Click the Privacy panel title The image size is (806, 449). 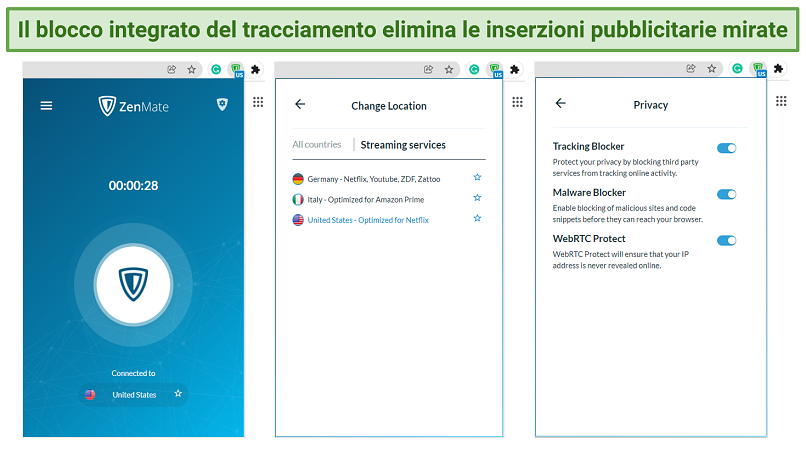pos(651,105)
